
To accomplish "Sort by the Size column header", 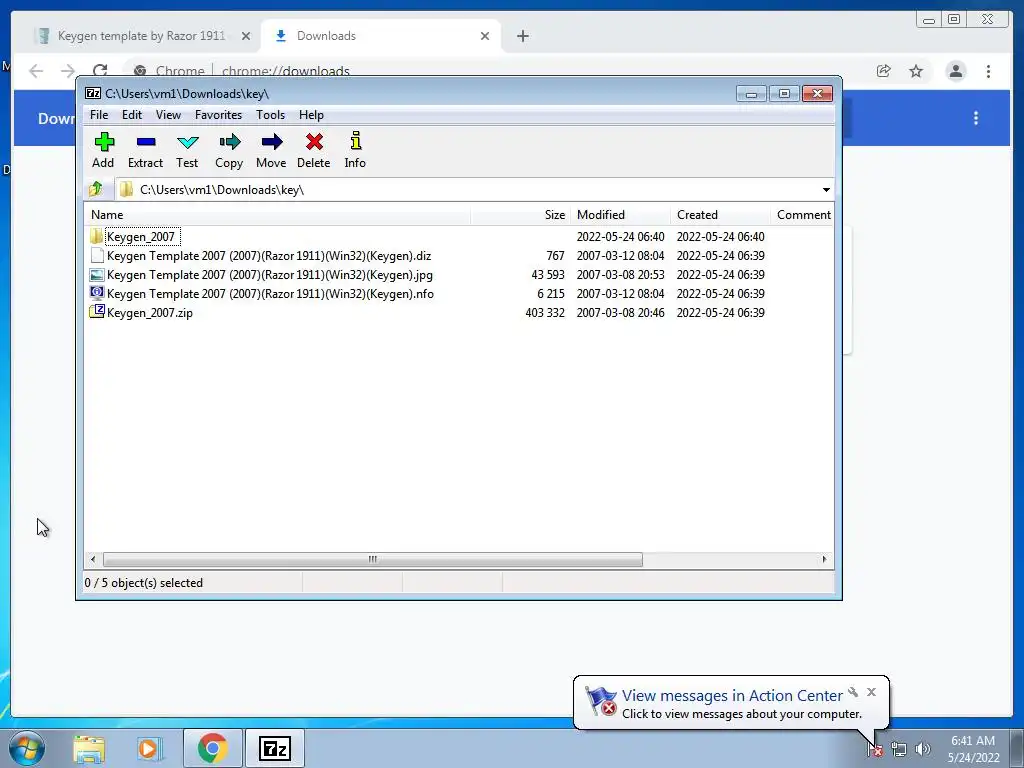I will [520, 215].
